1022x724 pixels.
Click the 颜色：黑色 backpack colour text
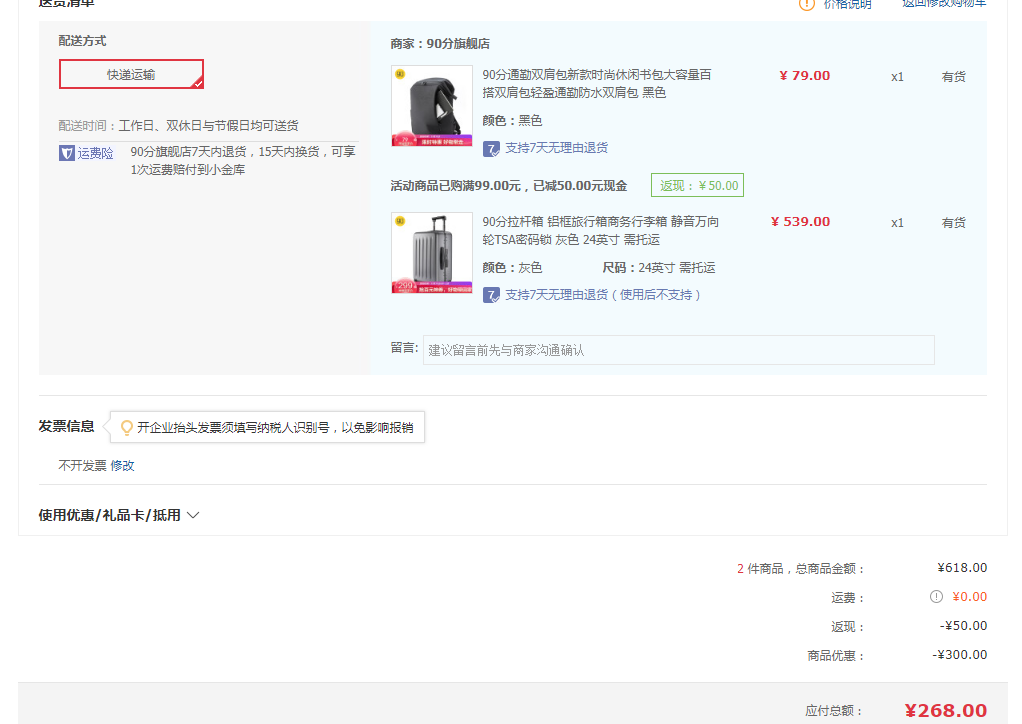pos(512,121)
